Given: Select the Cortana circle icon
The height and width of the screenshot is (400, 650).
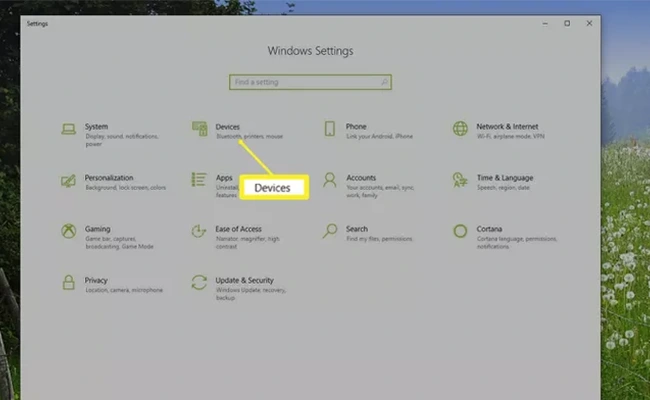Looking at the screenshot, I should point(460,231).
